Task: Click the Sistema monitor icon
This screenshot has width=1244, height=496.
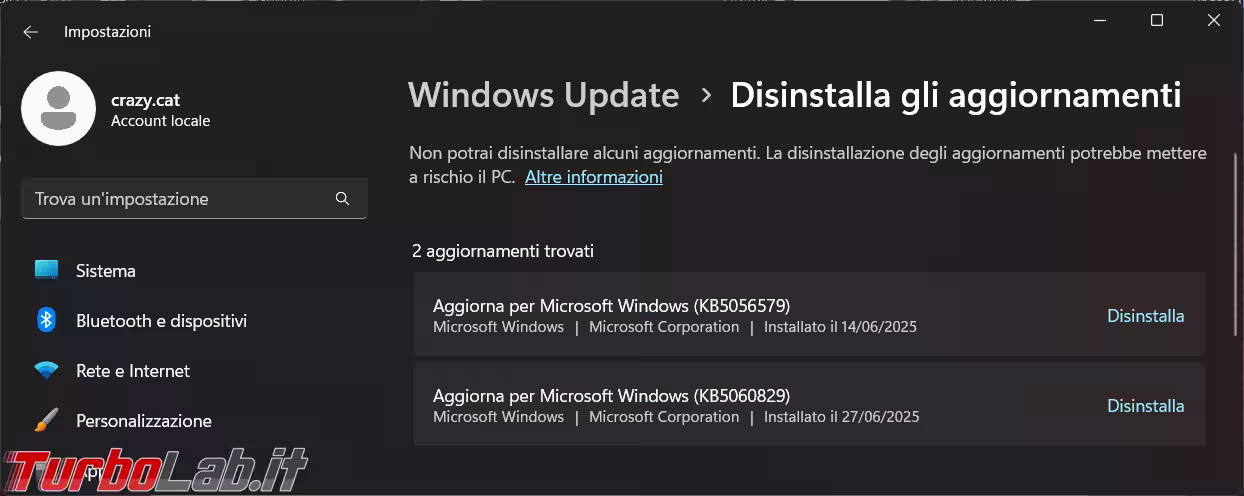Action: point(46,271)
